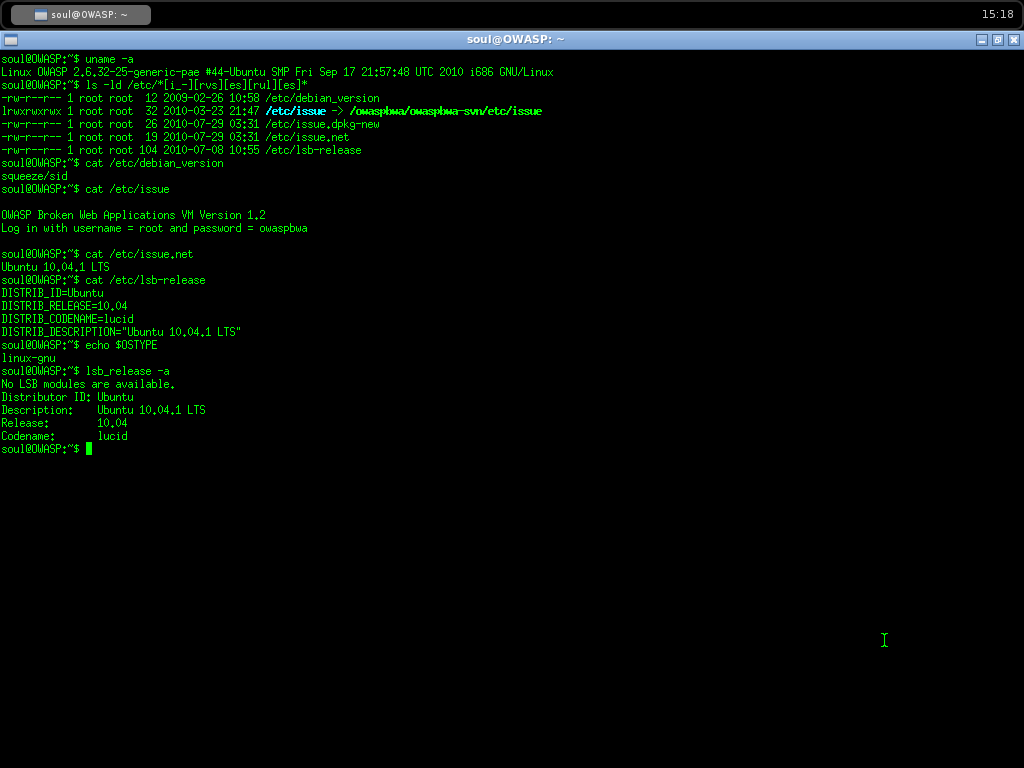Click the 'cat /etc/issue.net' command
Screen dimensions: 1024x768
[139, 254]
